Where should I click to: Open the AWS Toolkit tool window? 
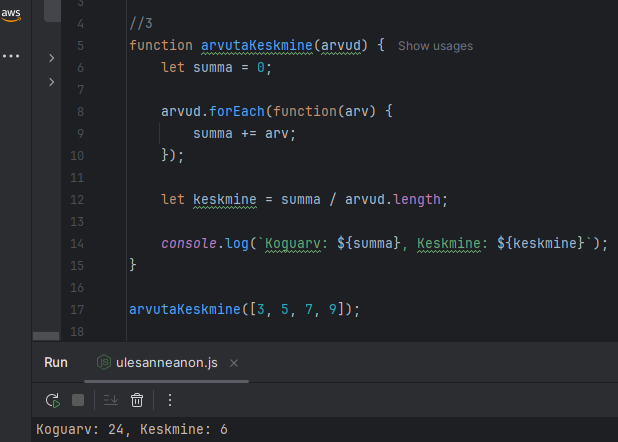pyautogui.click(x=11, y=12)
